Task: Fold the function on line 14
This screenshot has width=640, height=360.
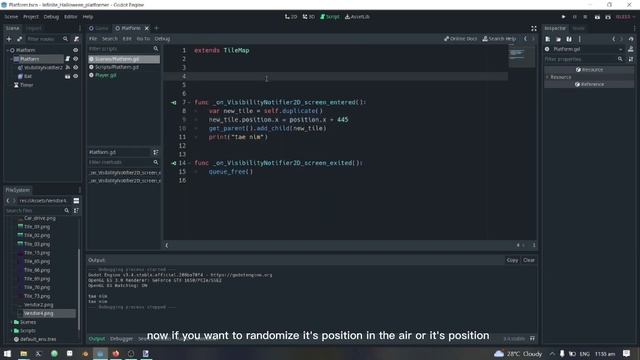Action: click(189, 163)
